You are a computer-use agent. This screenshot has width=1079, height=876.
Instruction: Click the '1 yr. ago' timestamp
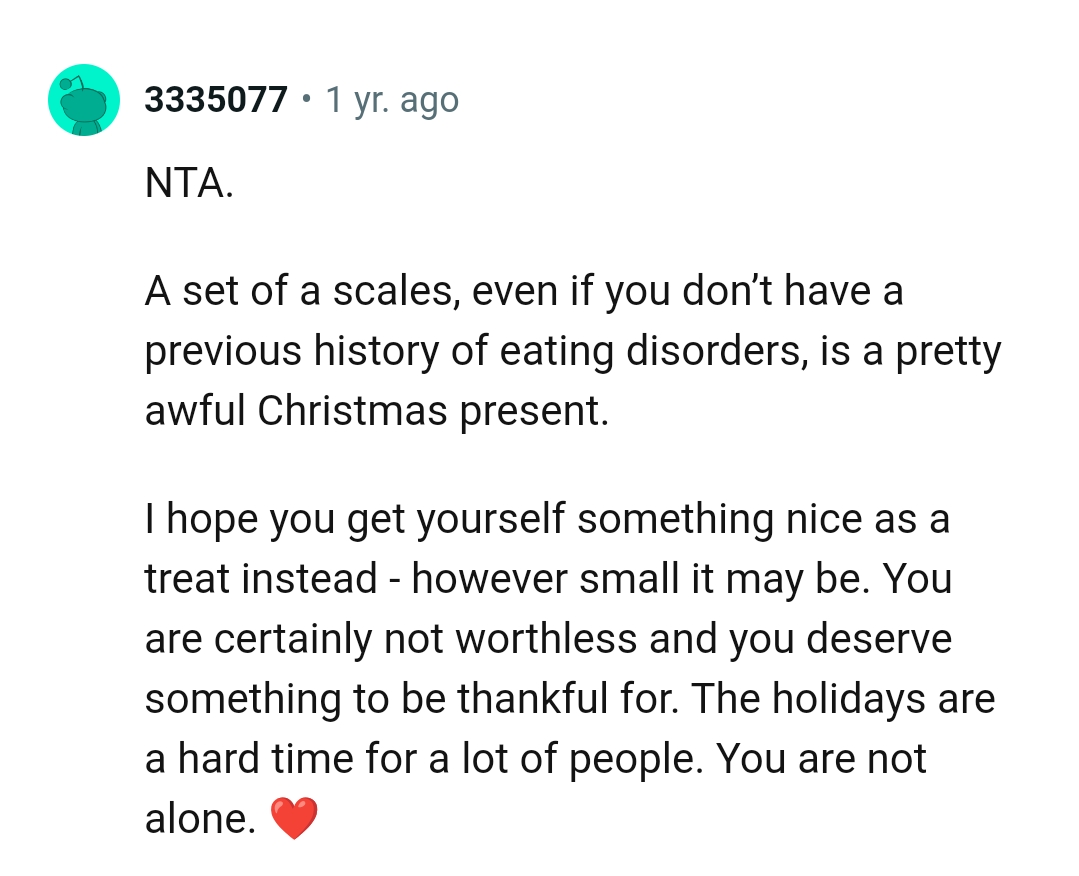392,99
